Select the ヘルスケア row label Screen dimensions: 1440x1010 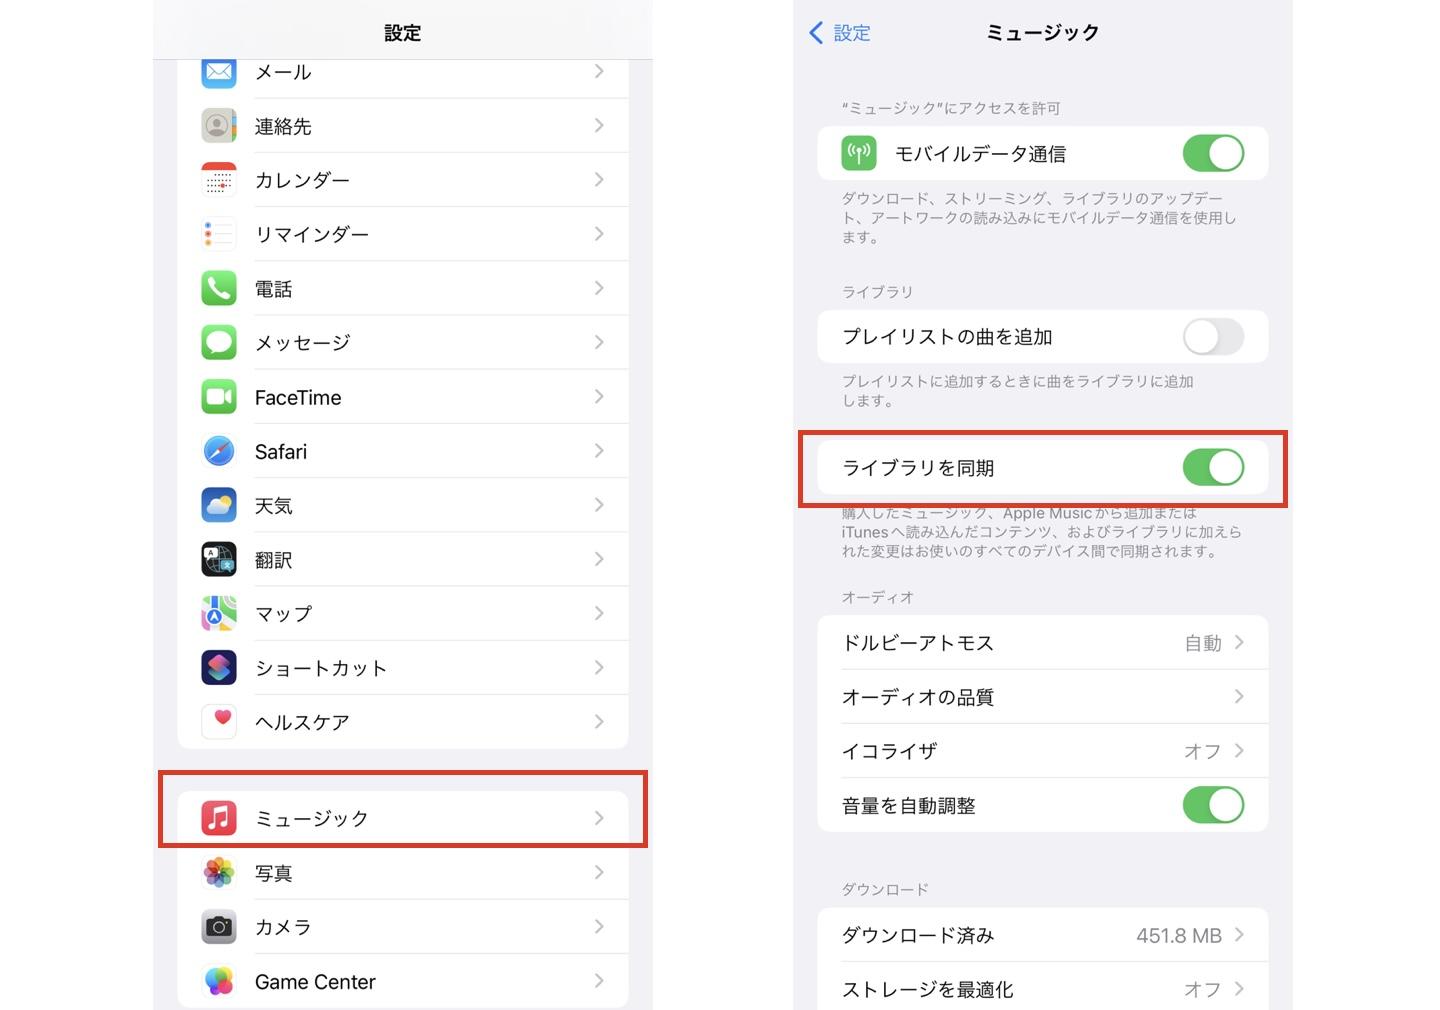(302, 721)
